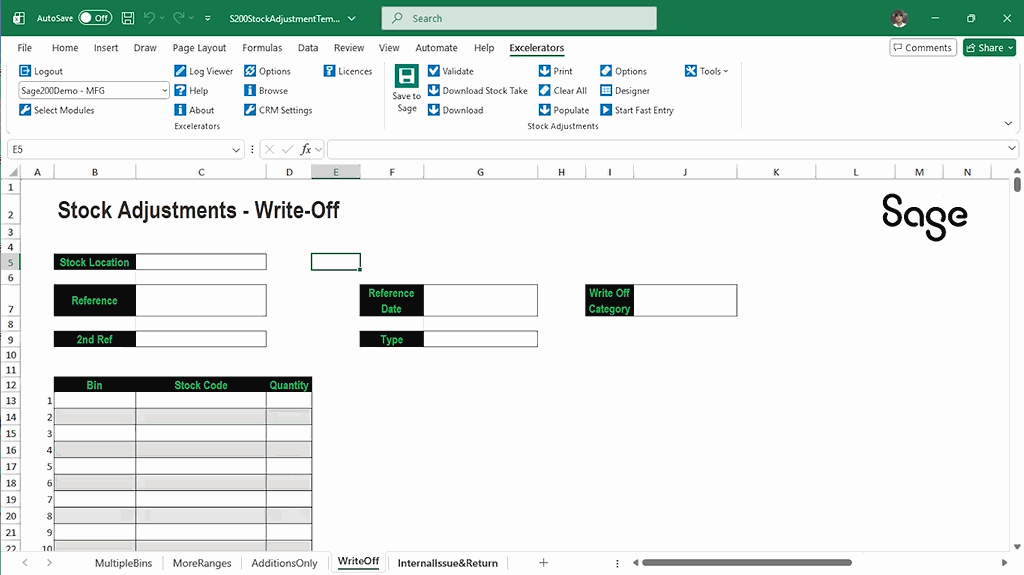Open the Share button dropdown
1024x575 pixels.
tap(1011, 48)
